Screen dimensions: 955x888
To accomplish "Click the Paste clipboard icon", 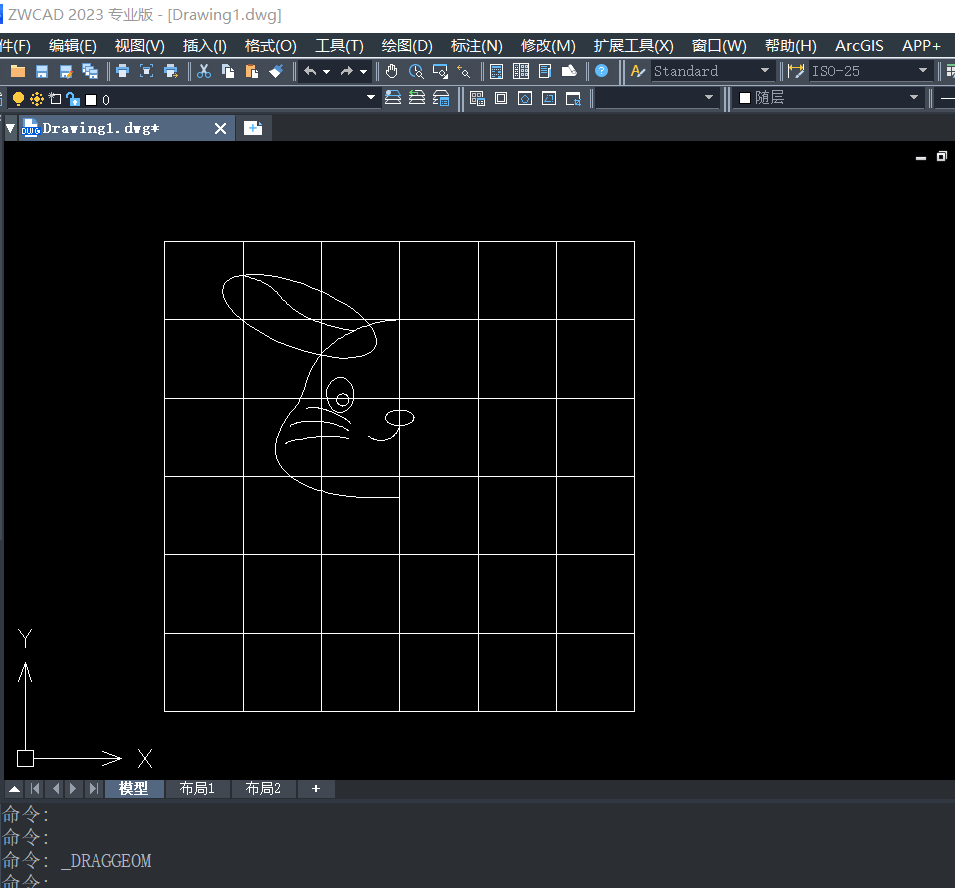I will 252,71.
